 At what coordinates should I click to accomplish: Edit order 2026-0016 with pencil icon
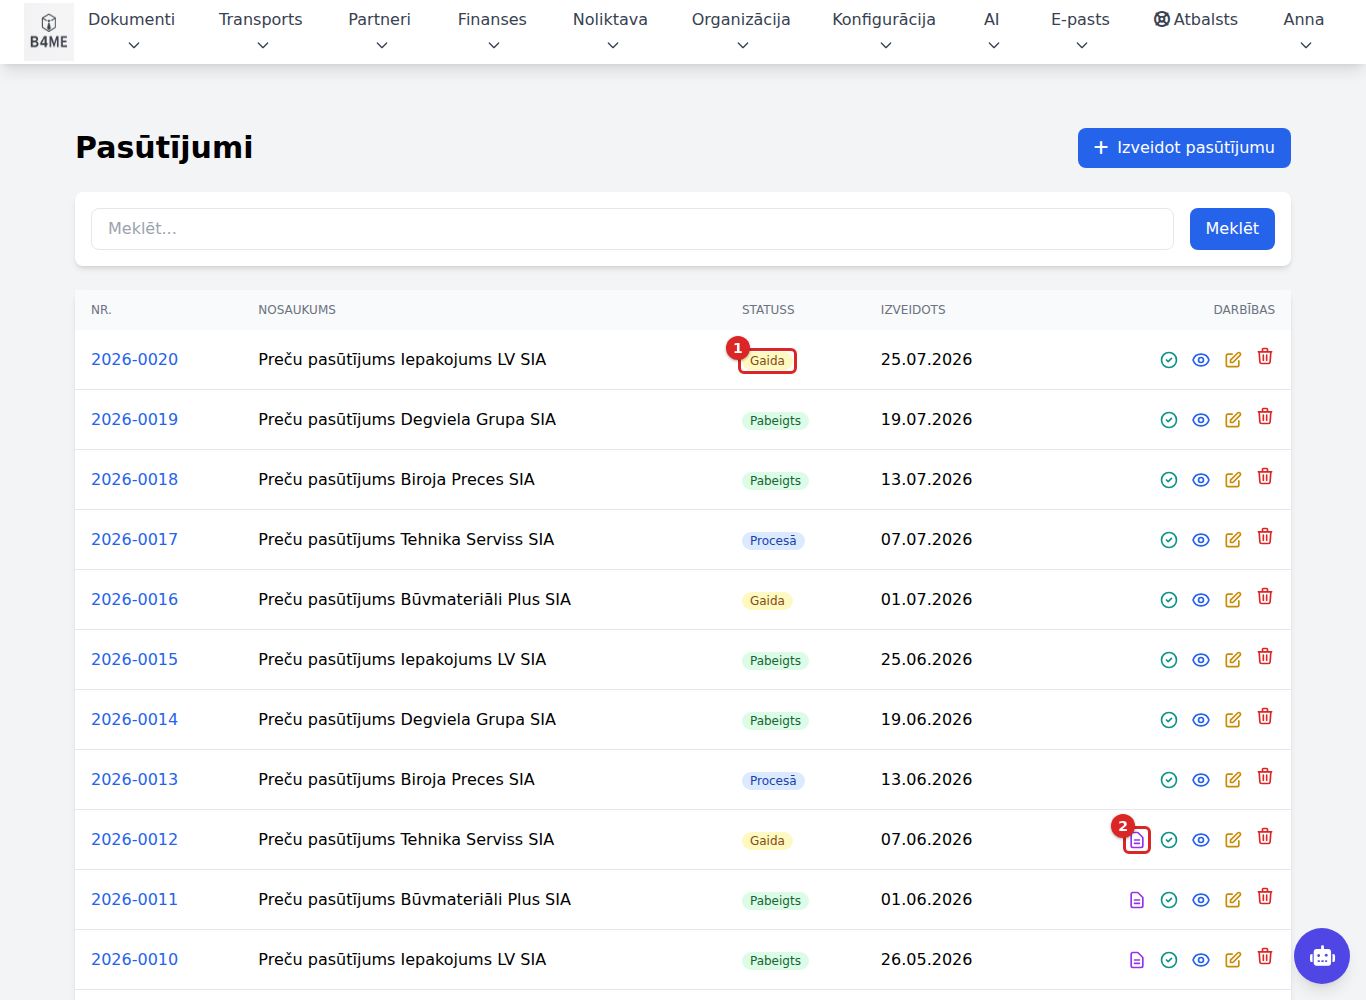coord(1233,600)
